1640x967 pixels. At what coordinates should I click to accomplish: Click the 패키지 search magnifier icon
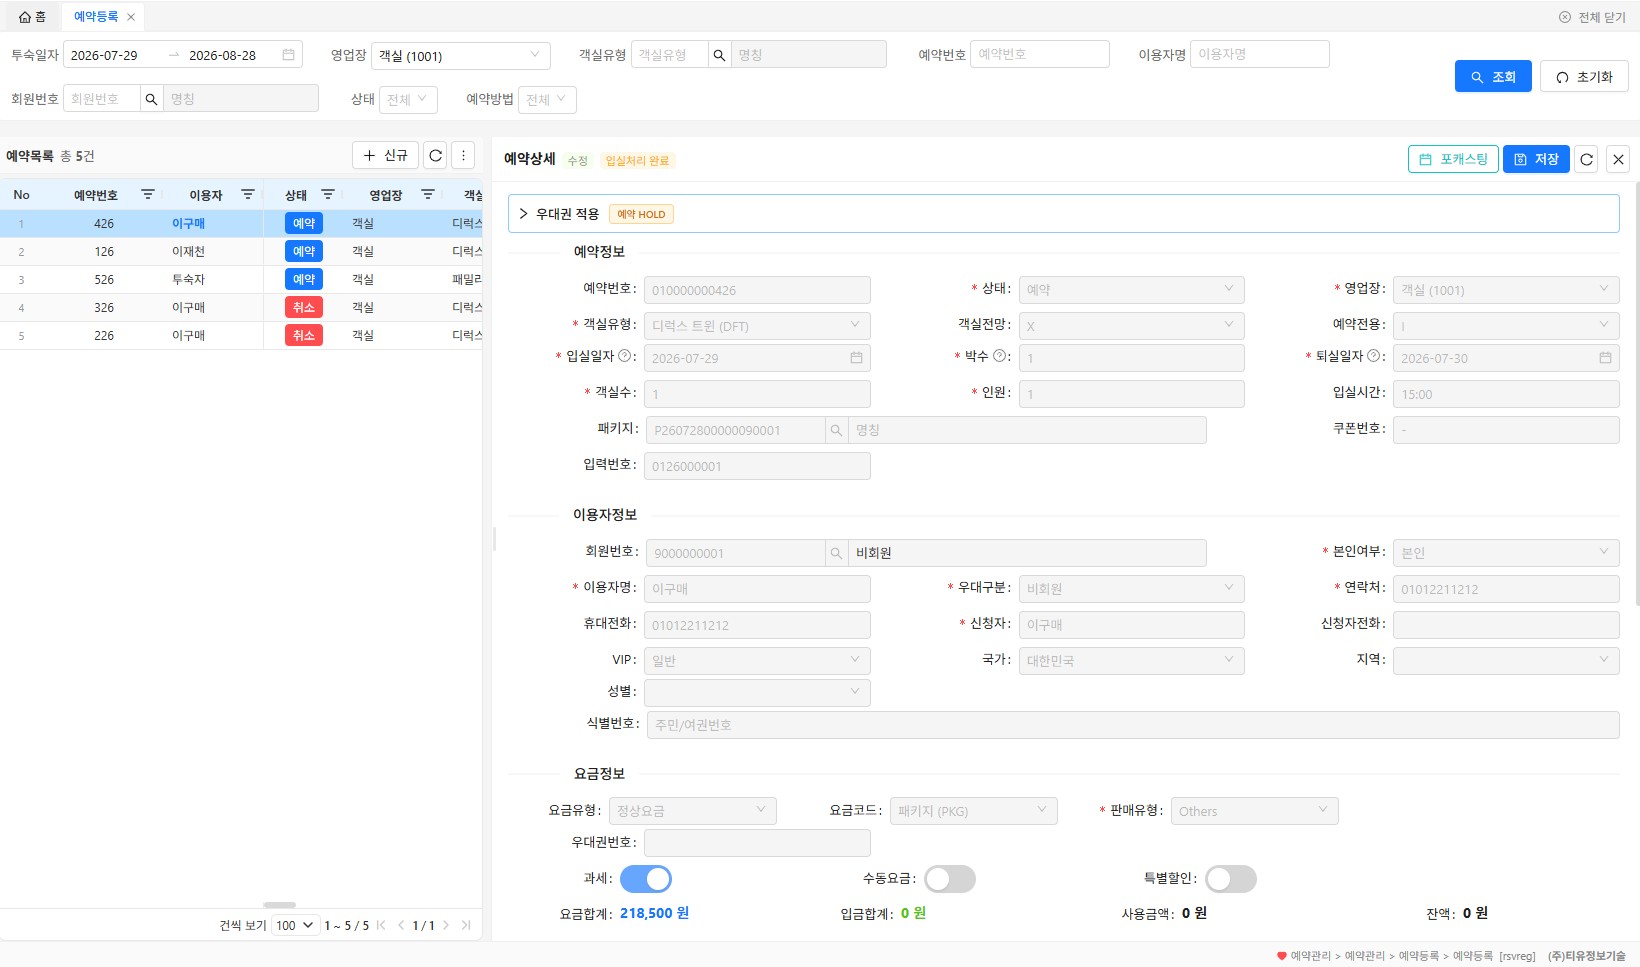(x=836, y=430)
